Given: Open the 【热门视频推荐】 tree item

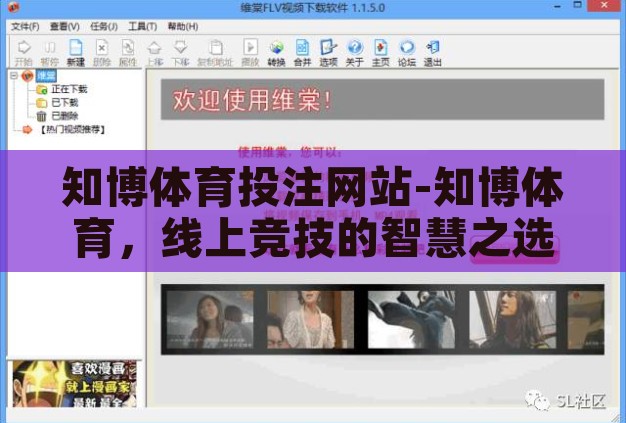Looking at the screenshot, I should [73, 129].
